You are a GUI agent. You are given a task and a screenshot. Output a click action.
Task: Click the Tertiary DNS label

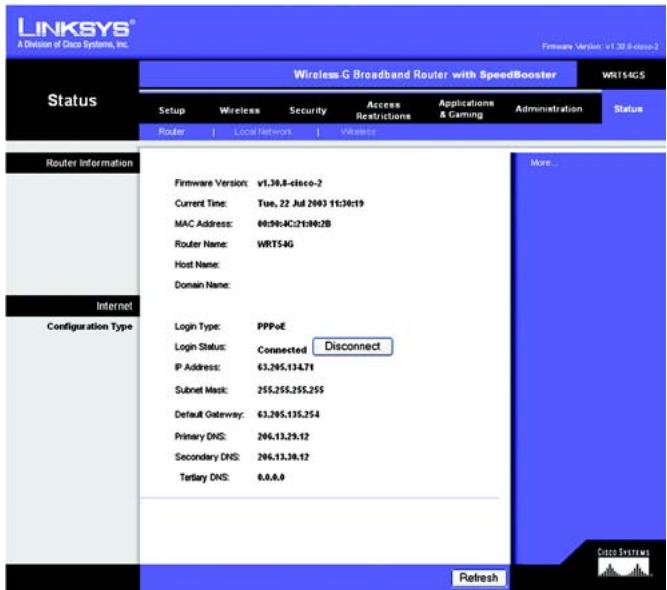(205, 477)
